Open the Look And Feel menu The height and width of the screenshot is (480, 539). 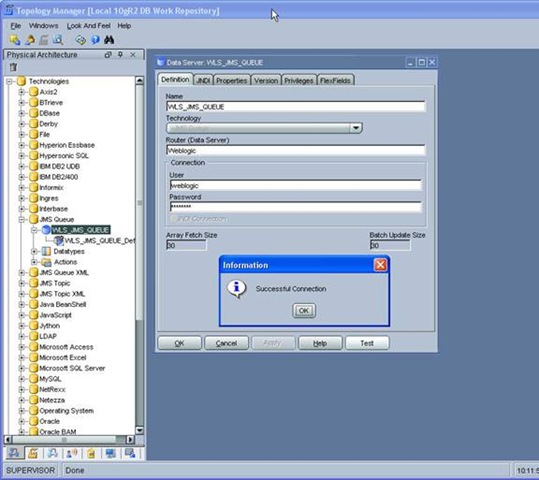click(x=88, y=26)
